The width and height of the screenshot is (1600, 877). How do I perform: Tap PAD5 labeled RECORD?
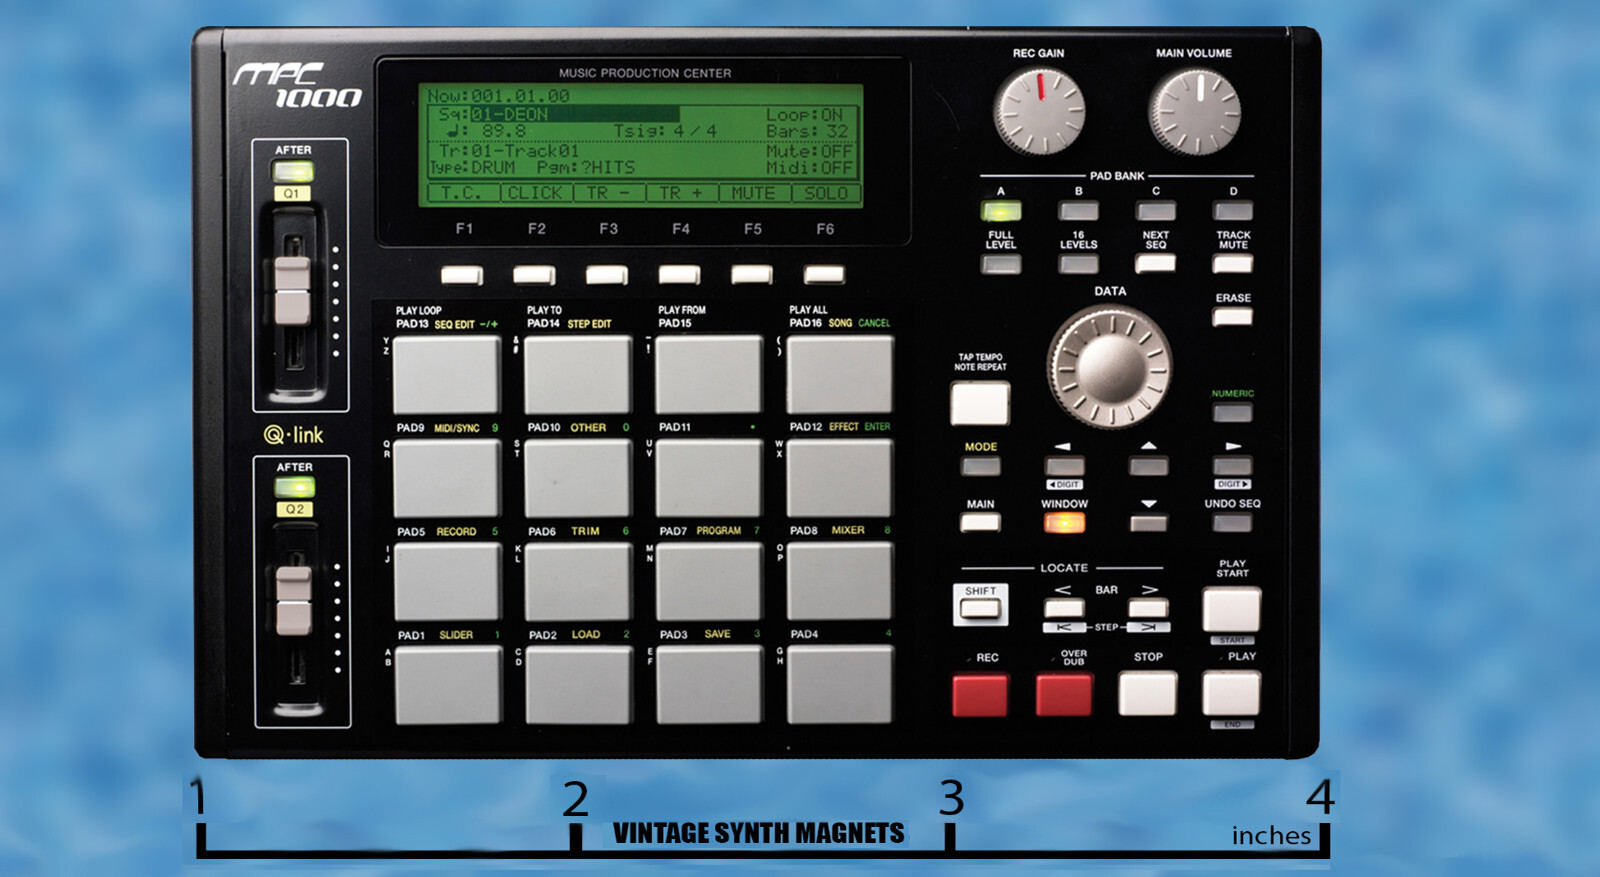click(x=447, y=581)
